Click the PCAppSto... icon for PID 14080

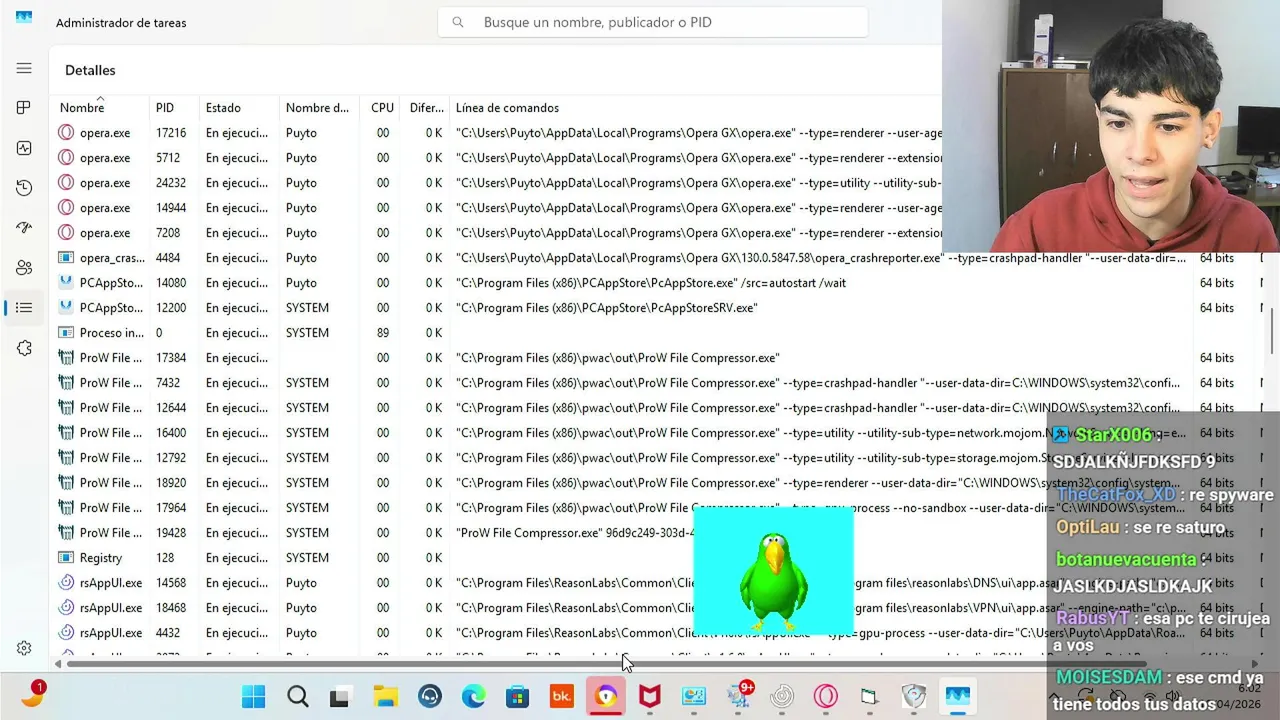(x=66, y=282)
